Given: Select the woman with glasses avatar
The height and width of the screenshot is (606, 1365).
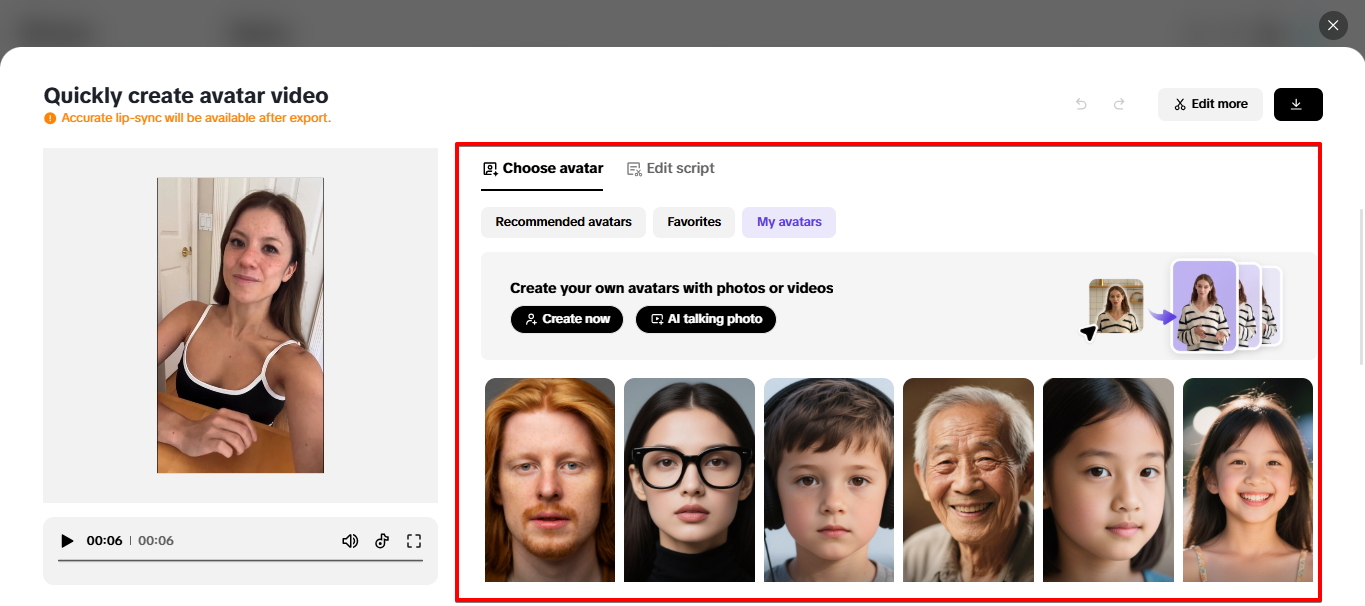Looking at the screenshot, I should tap(689, 480).
